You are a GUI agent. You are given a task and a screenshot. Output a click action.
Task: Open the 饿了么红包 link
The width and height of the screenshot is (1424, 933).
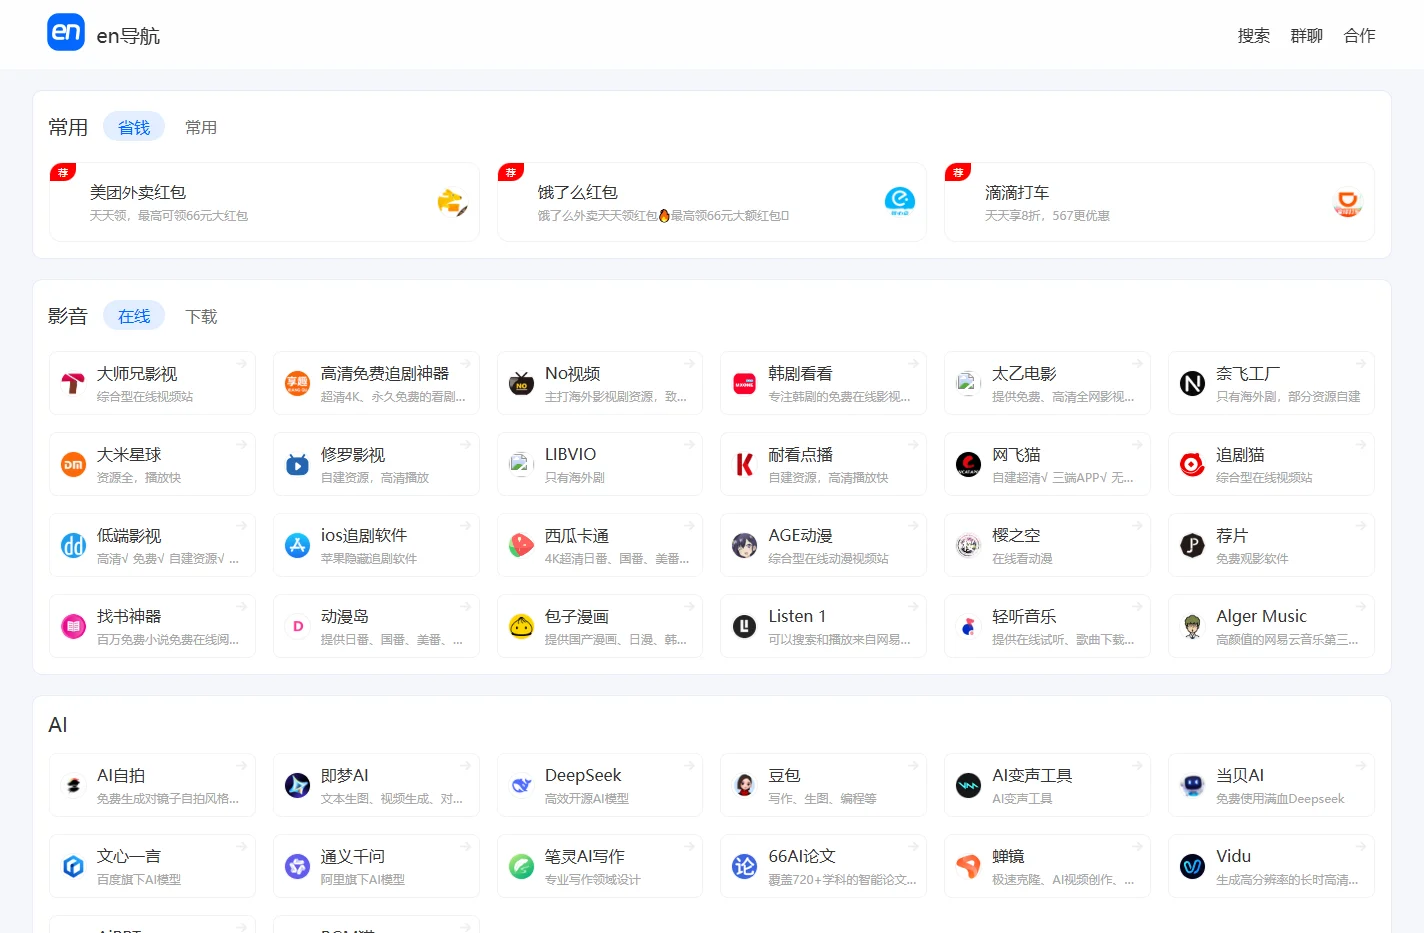pyautogui.click(x=712, y=202)
